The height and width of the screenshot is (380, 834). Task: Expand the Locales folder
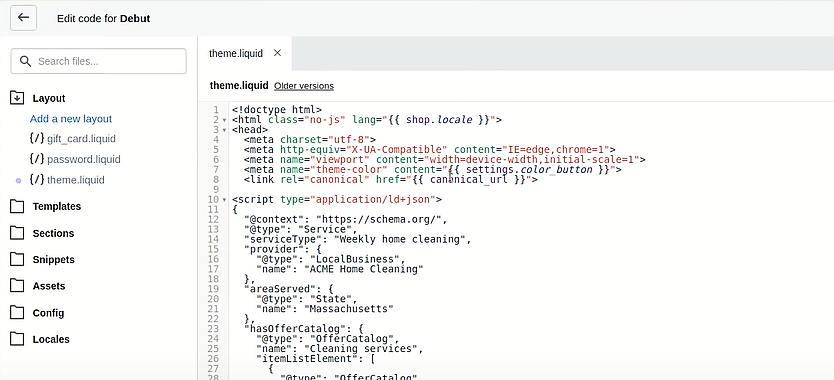[51, 339]
